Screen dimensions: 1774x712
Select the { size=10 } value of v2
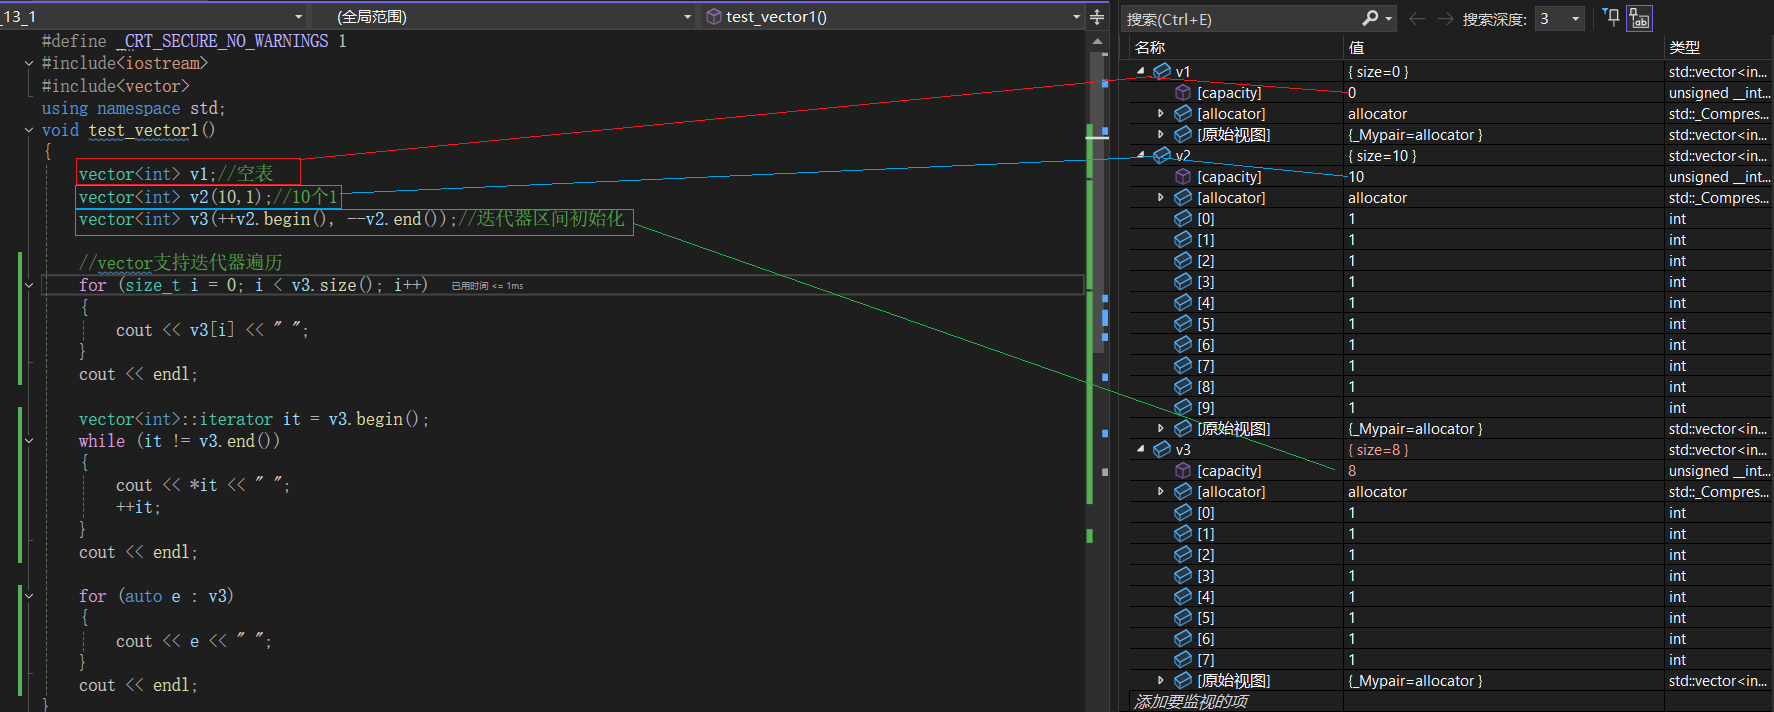[x=1382, y=155]
